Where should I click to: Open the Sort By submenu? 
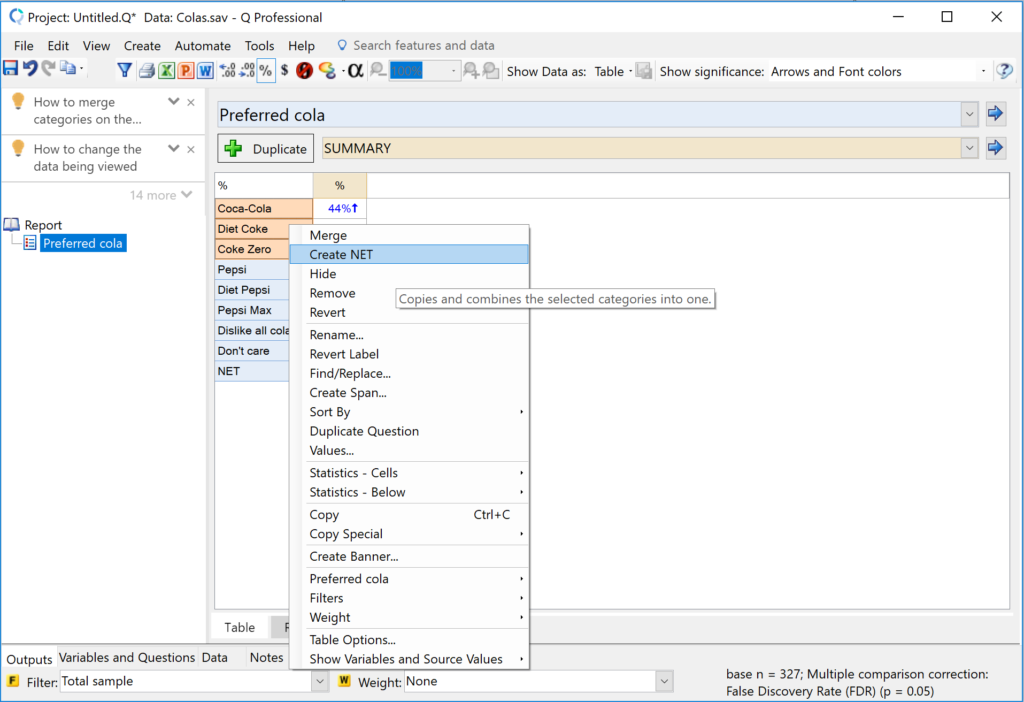point(409,412)
